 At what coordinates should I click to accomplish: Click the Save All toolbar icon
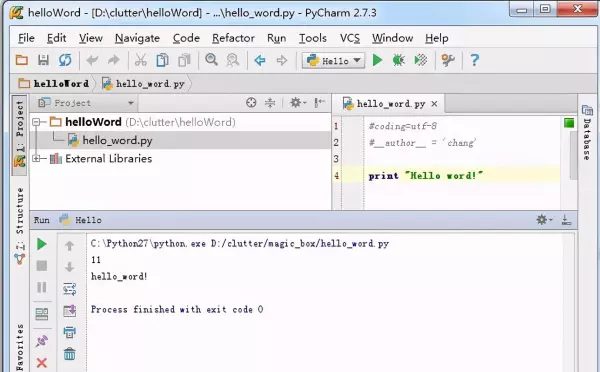[x=43, y=60]
